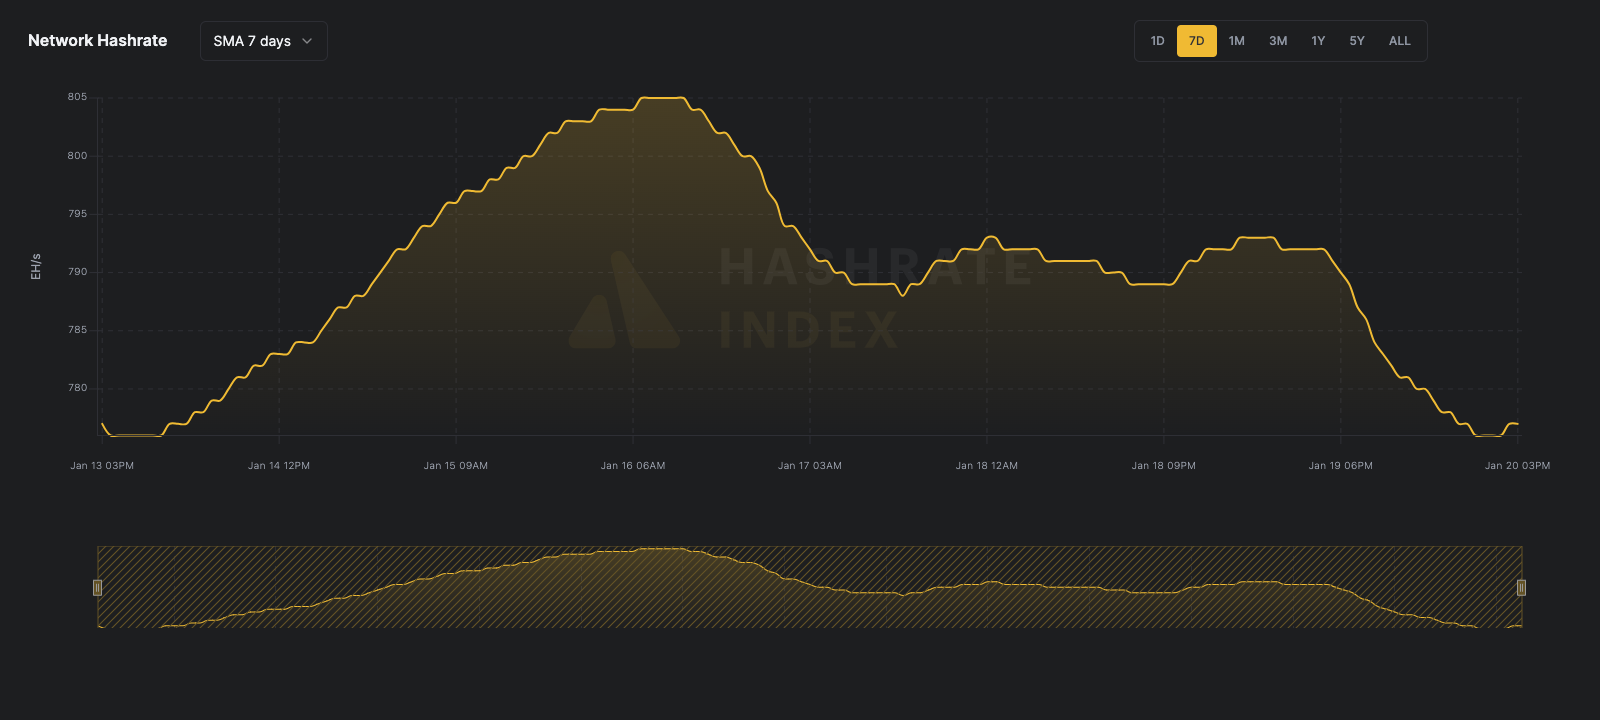Click the 785 y-axis value
The height and width of the screenshot is (720, 1600).
[77, 330]
